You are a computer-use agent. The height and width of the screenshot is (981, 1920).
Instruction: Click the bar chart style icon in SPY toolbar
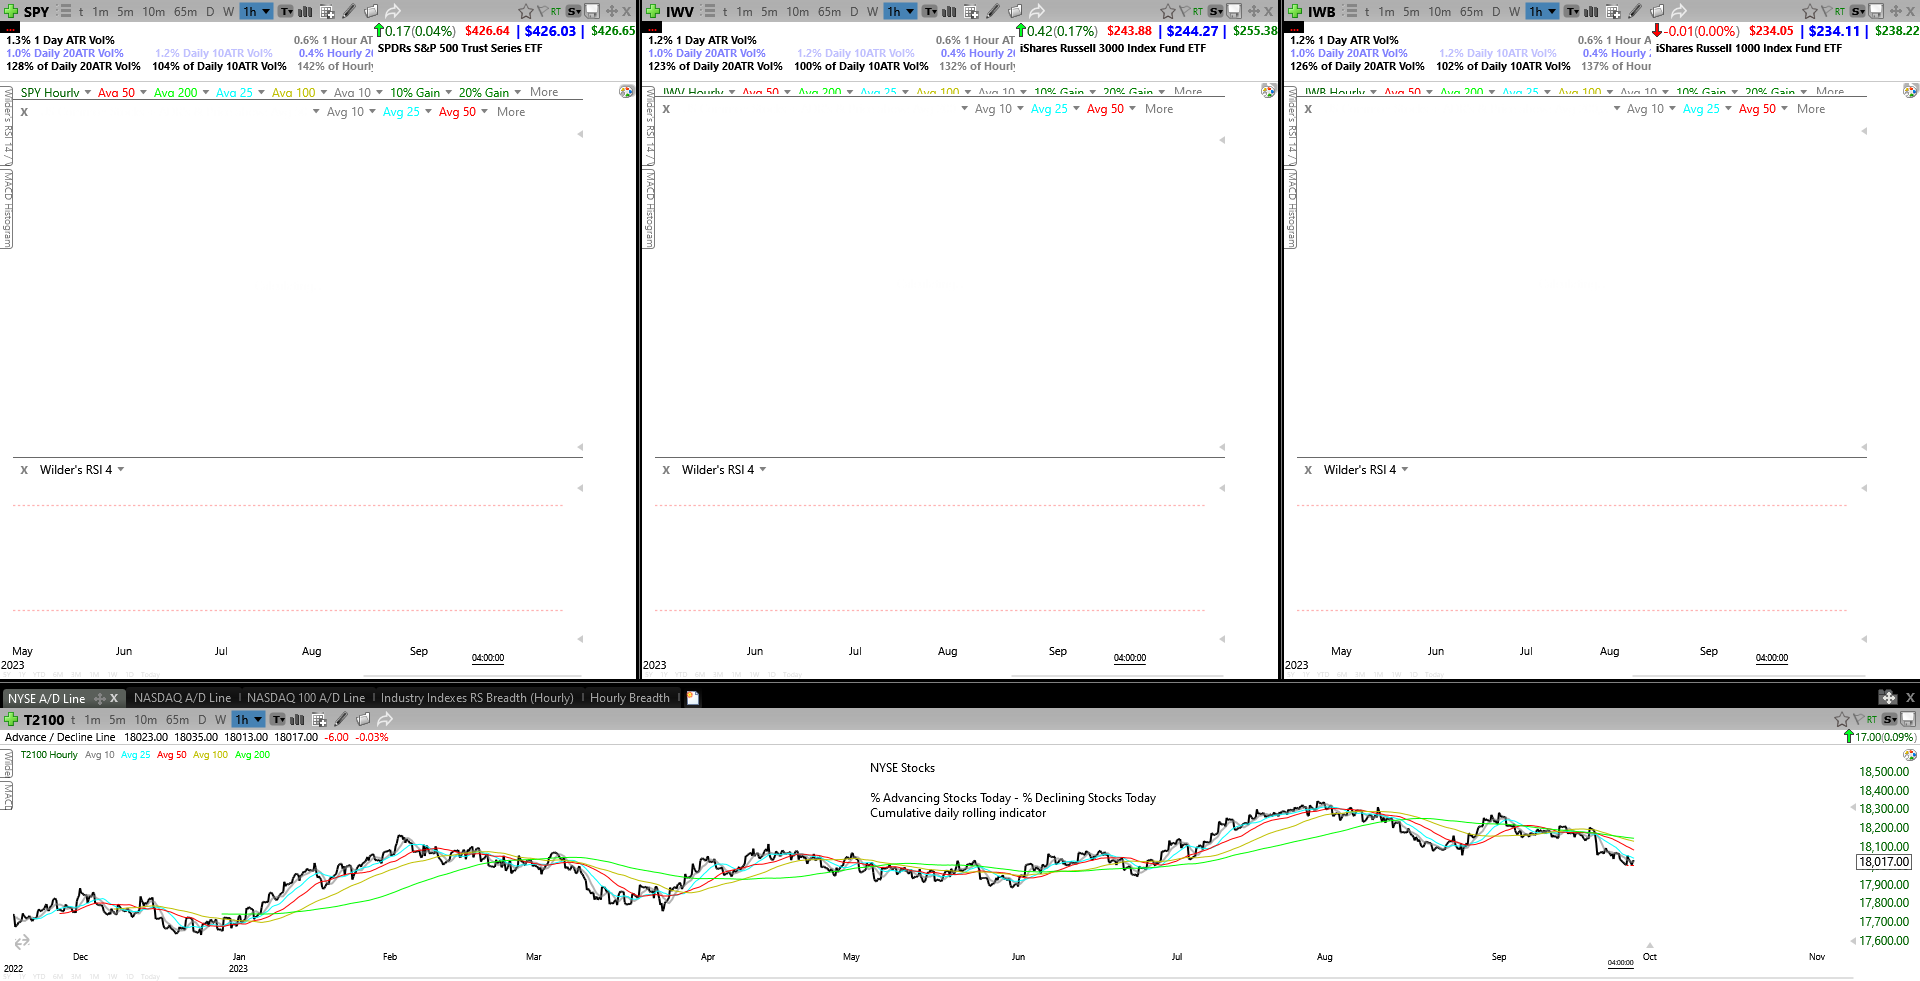[x=305, y=12]
